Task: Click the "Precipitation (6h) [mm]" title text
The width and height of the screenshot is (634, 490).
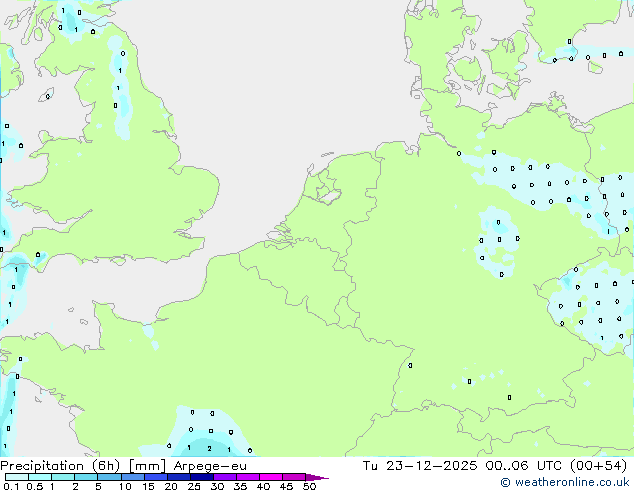Action: click(x=83, y=466)
